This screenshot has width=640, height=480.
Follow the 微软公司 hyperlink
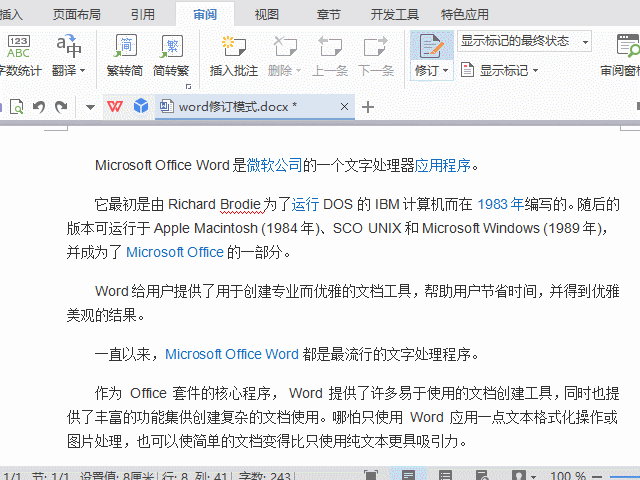point(274,165)
